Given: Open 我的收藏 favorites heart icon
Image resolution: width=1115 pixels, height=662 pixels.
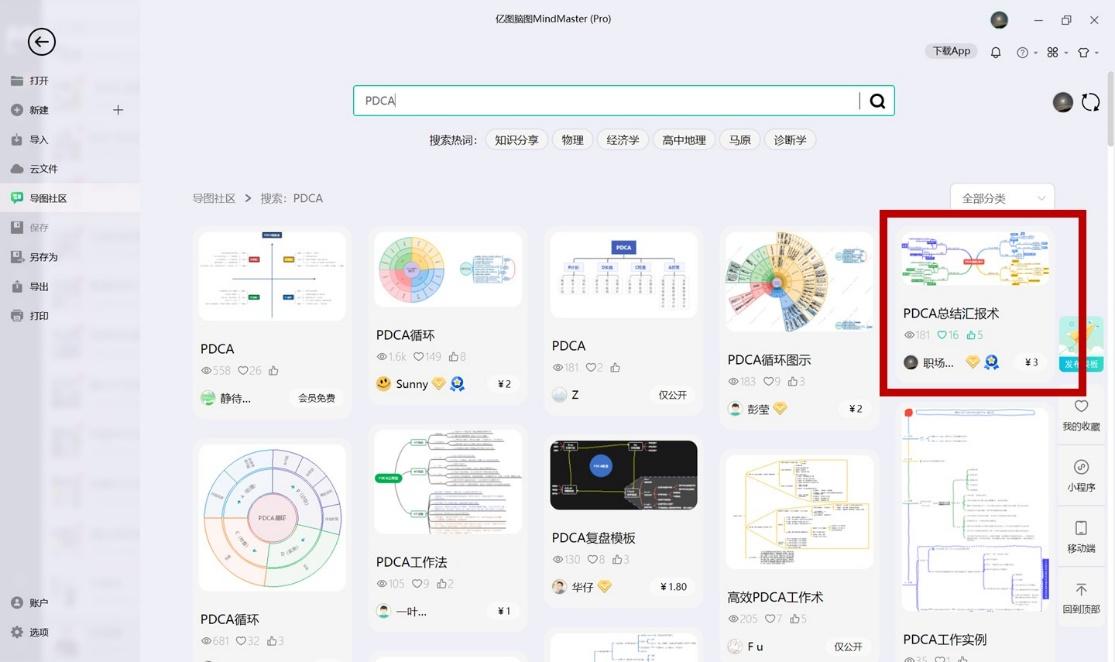Looking at the screenshot, I should tap(1081, 406).
